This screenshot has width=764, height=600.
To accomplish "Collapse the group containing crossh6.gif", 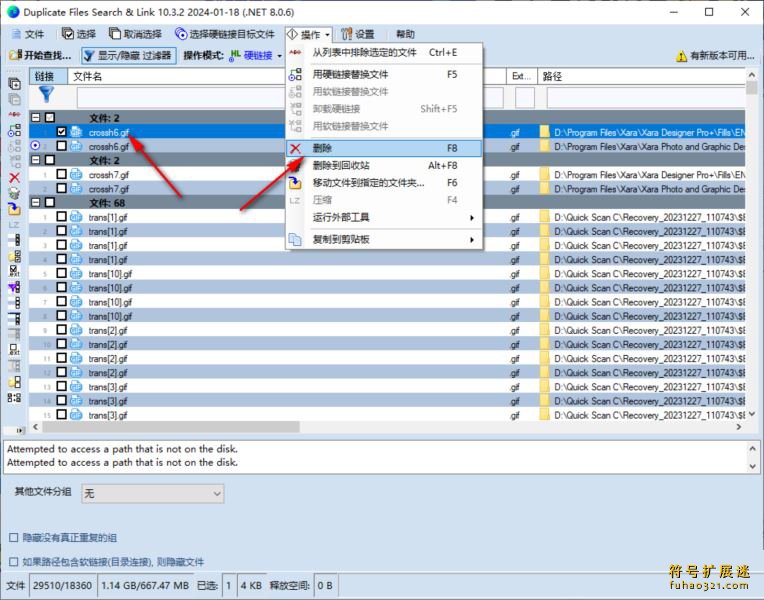I will [36, 117].
